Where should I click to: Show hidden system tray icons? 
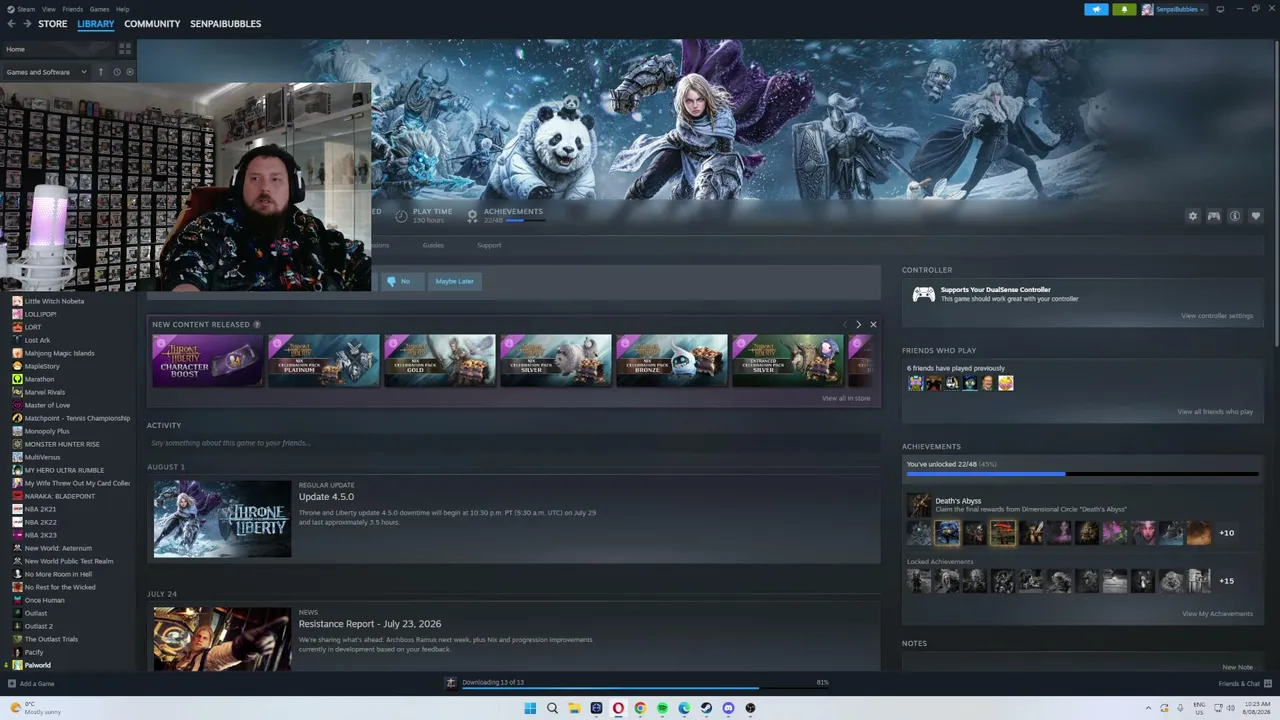point(1148,708)
